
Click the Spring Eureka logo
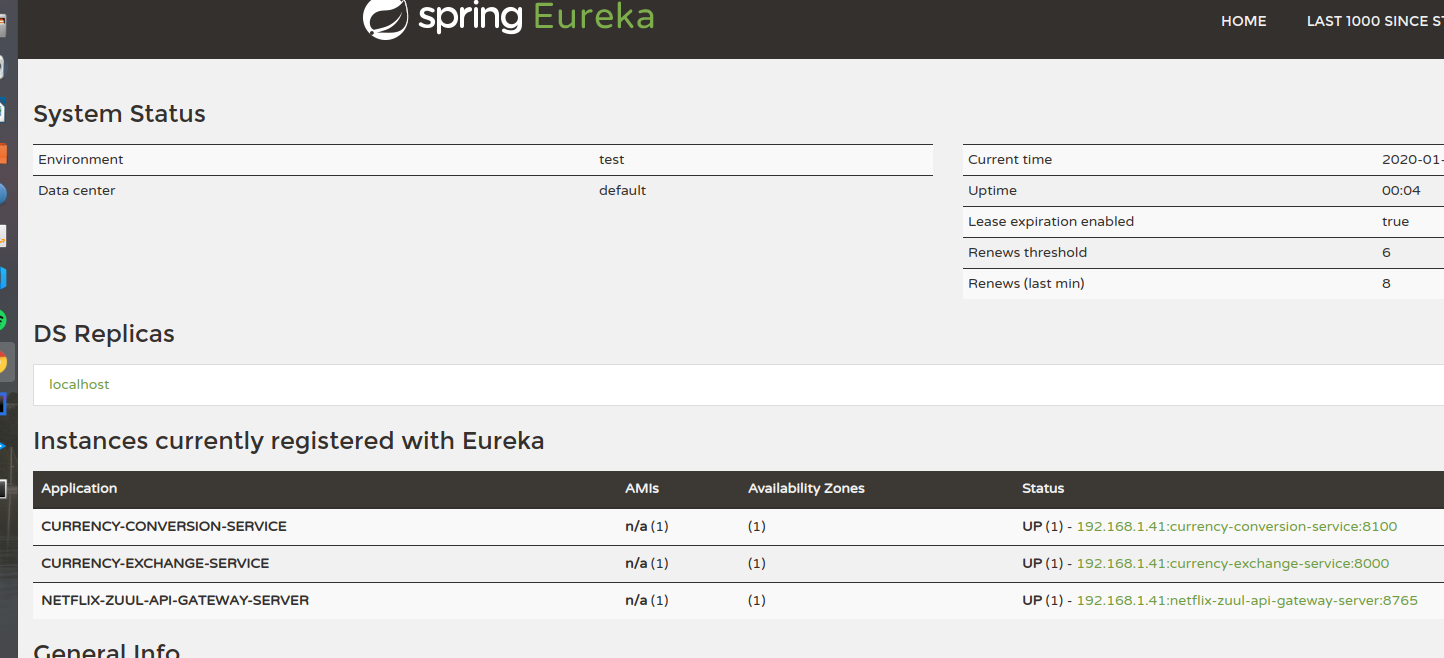(507, 18)
